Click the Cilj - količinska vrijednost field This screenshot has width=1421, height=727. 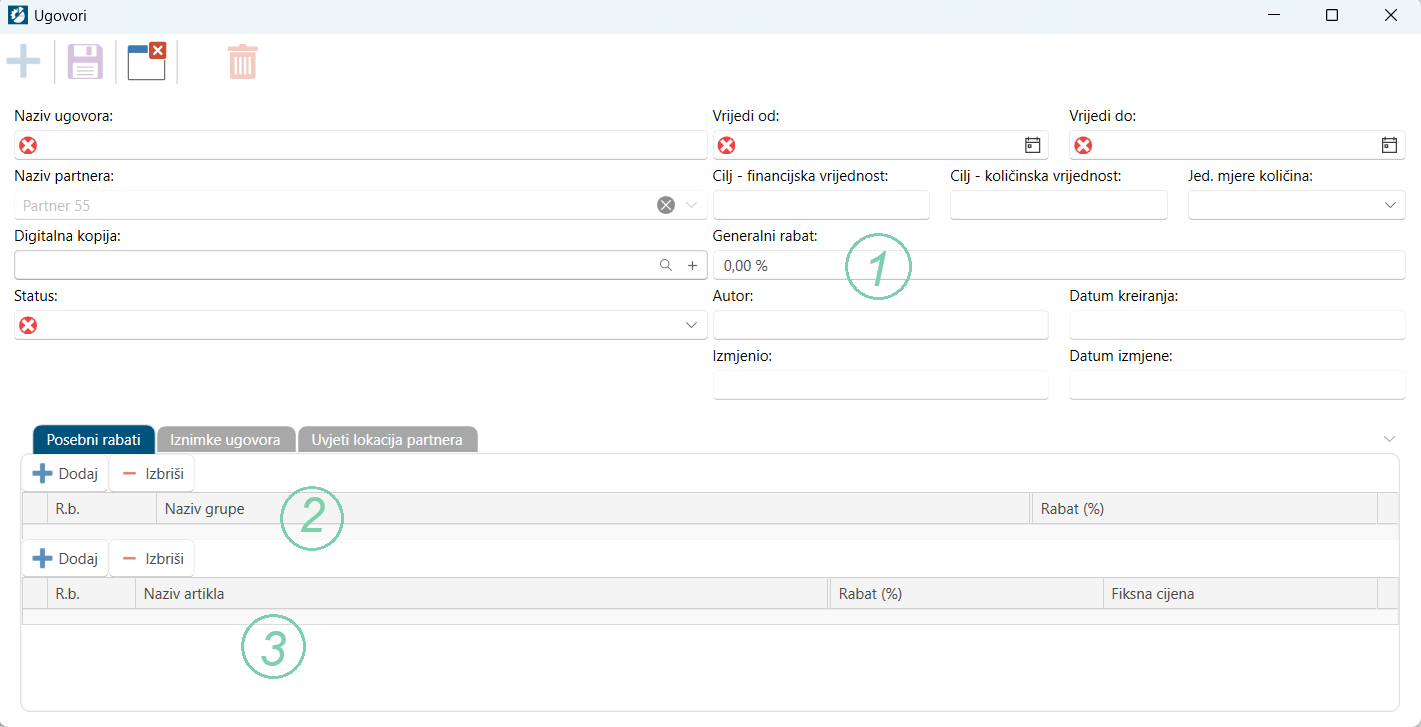tap(1059, 205)
